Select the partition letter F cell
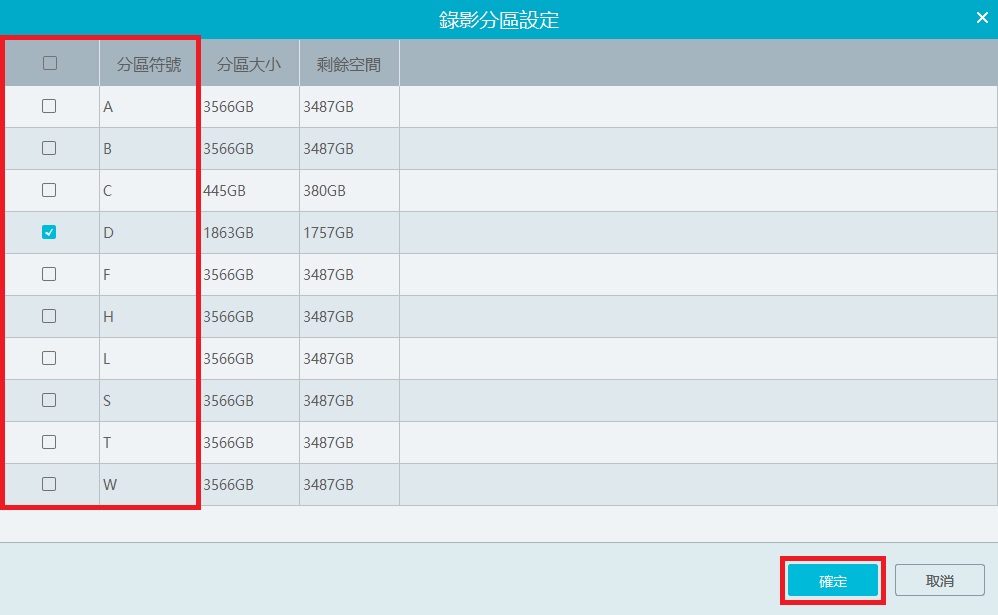The height and width of the screenshot is (615, 998). coord(150,274)
